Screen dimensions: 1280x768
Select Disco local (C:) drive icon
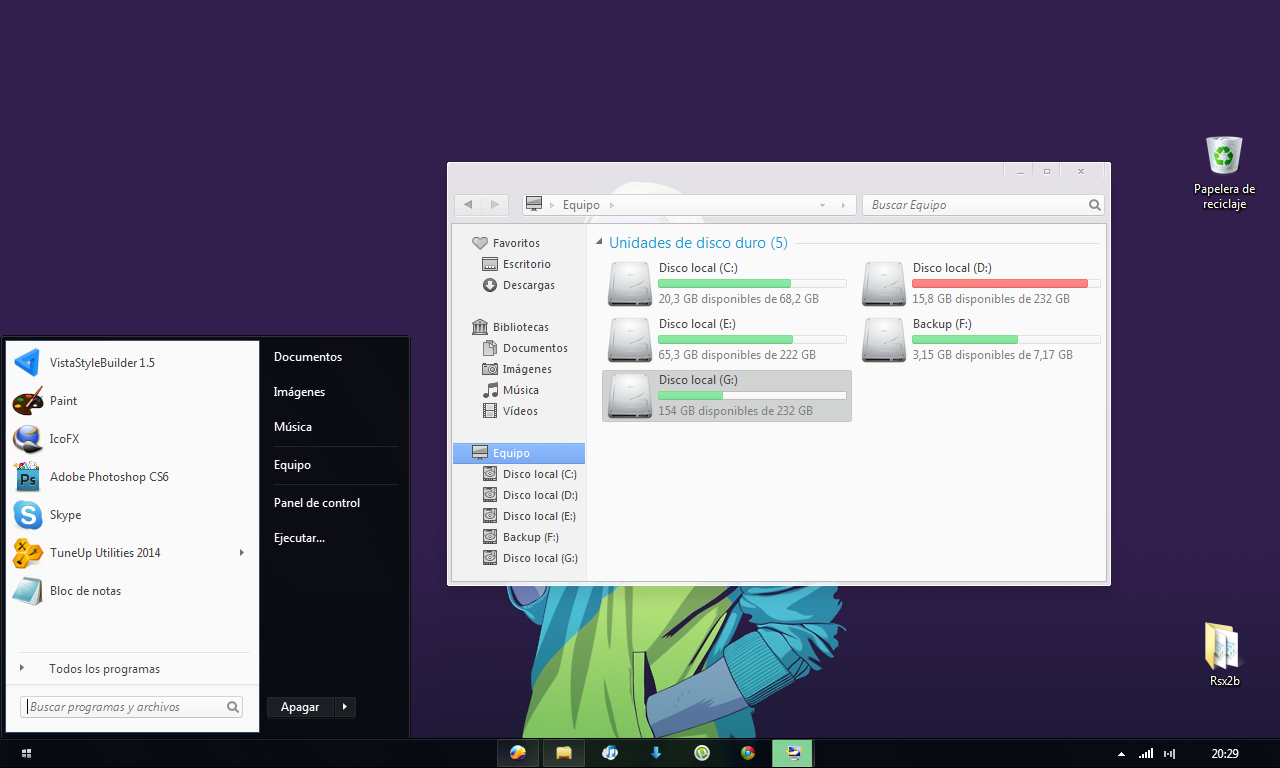tap(629, 284)
